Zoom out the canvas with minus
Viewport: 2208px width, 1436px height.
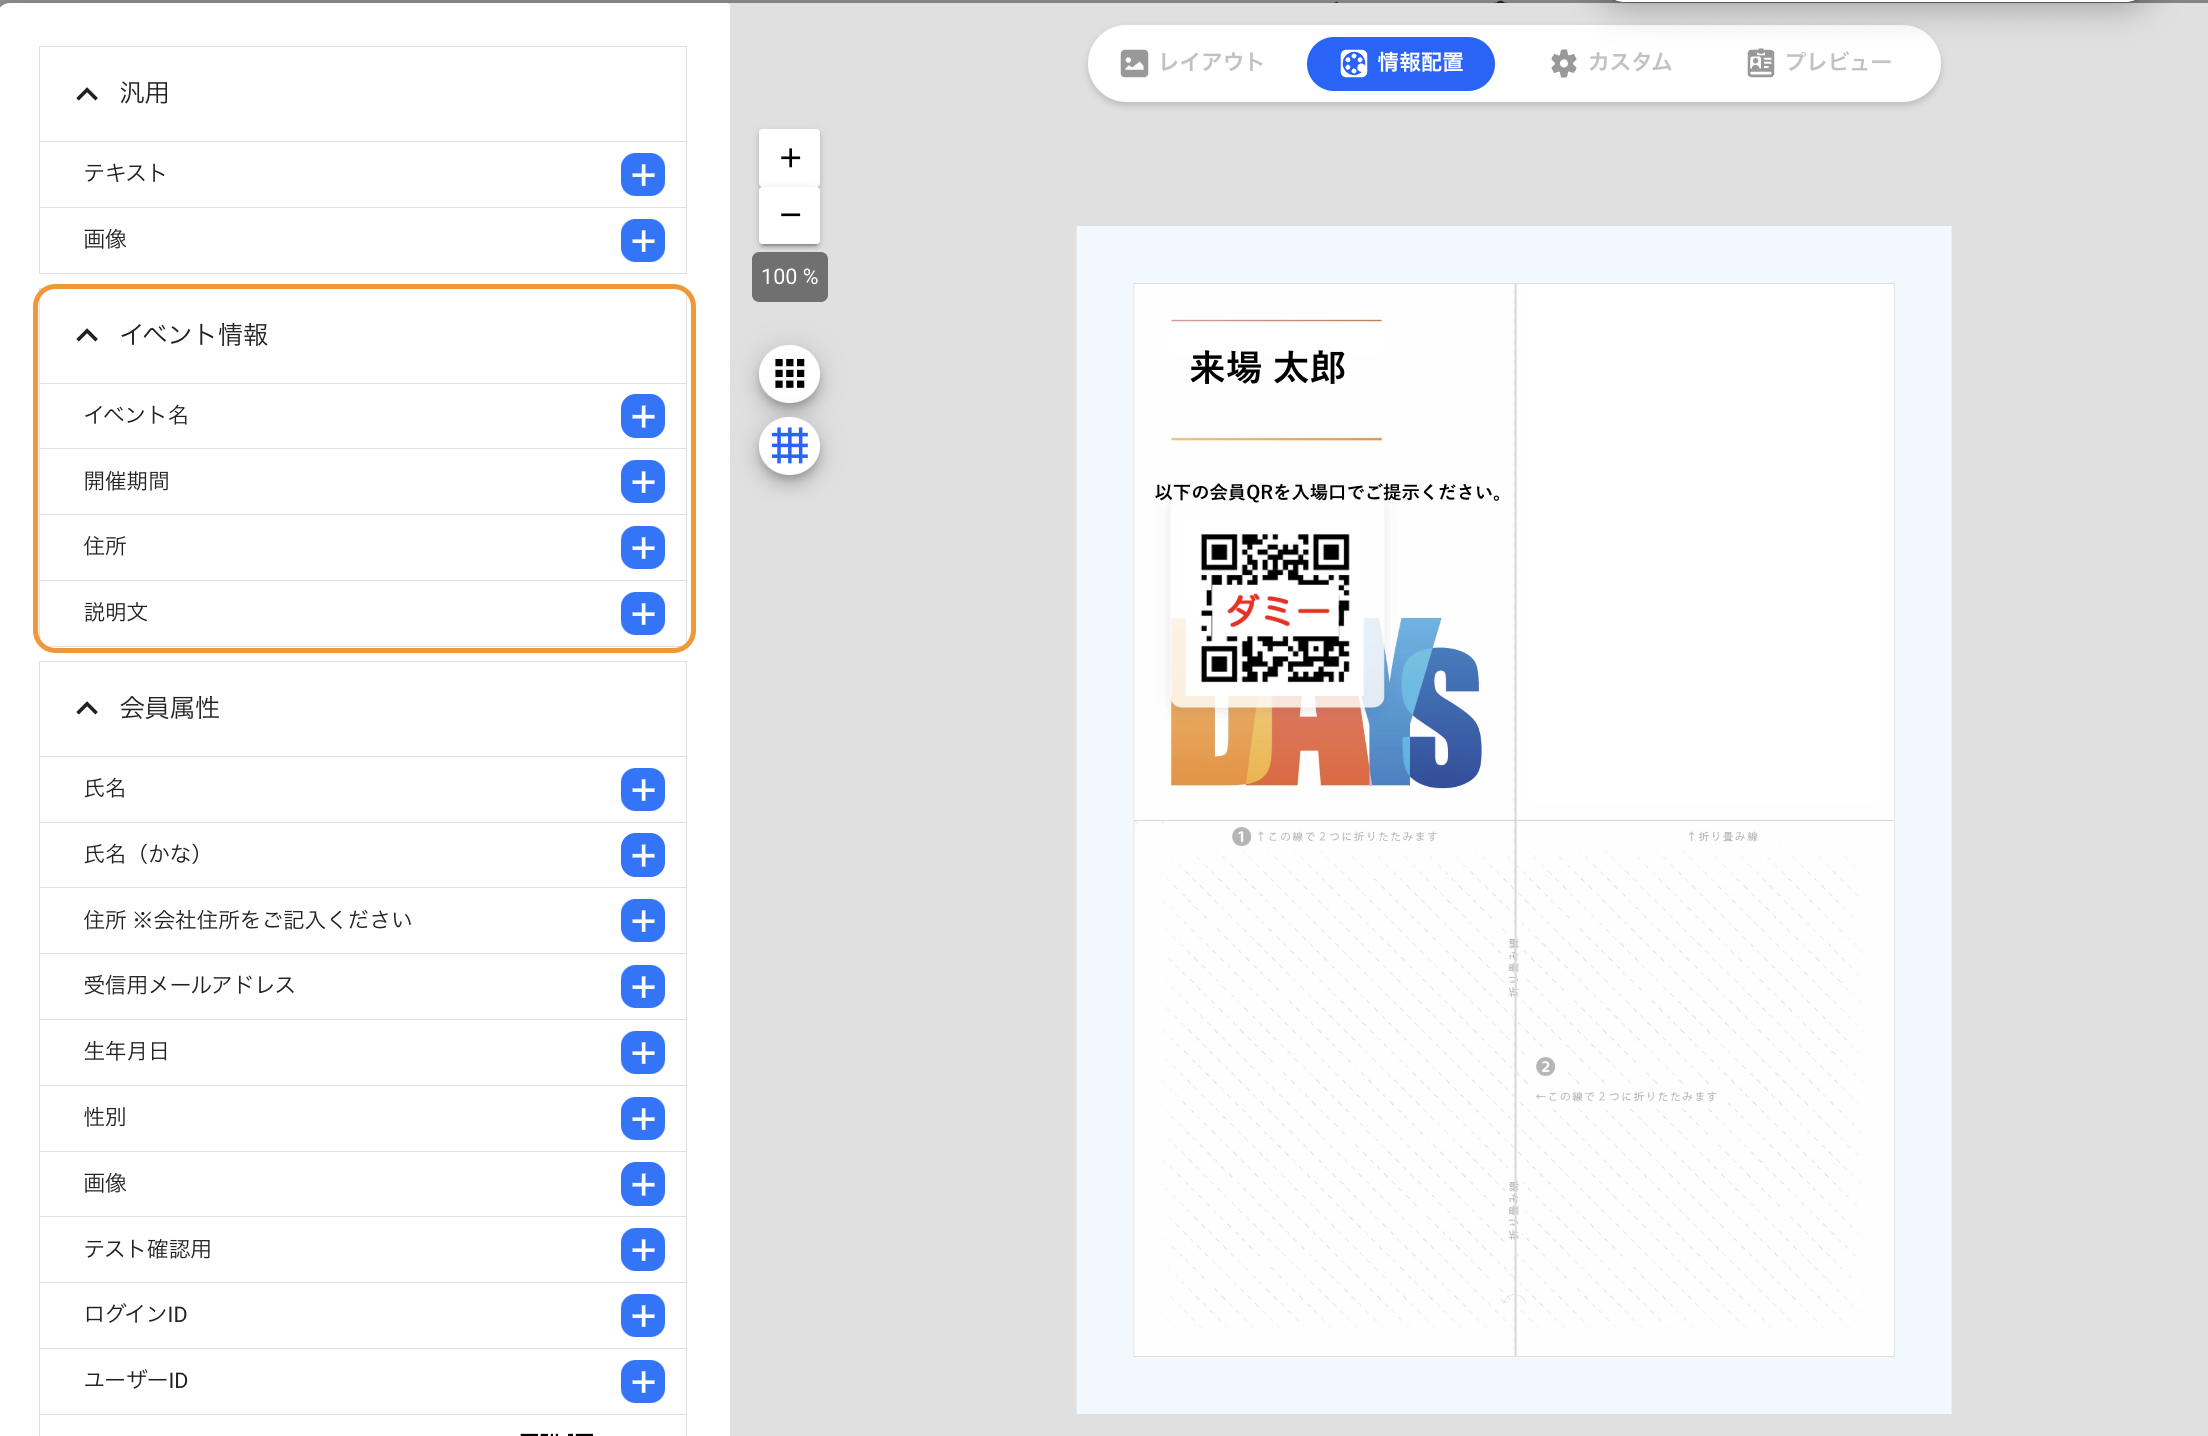[x=790, y=215]
